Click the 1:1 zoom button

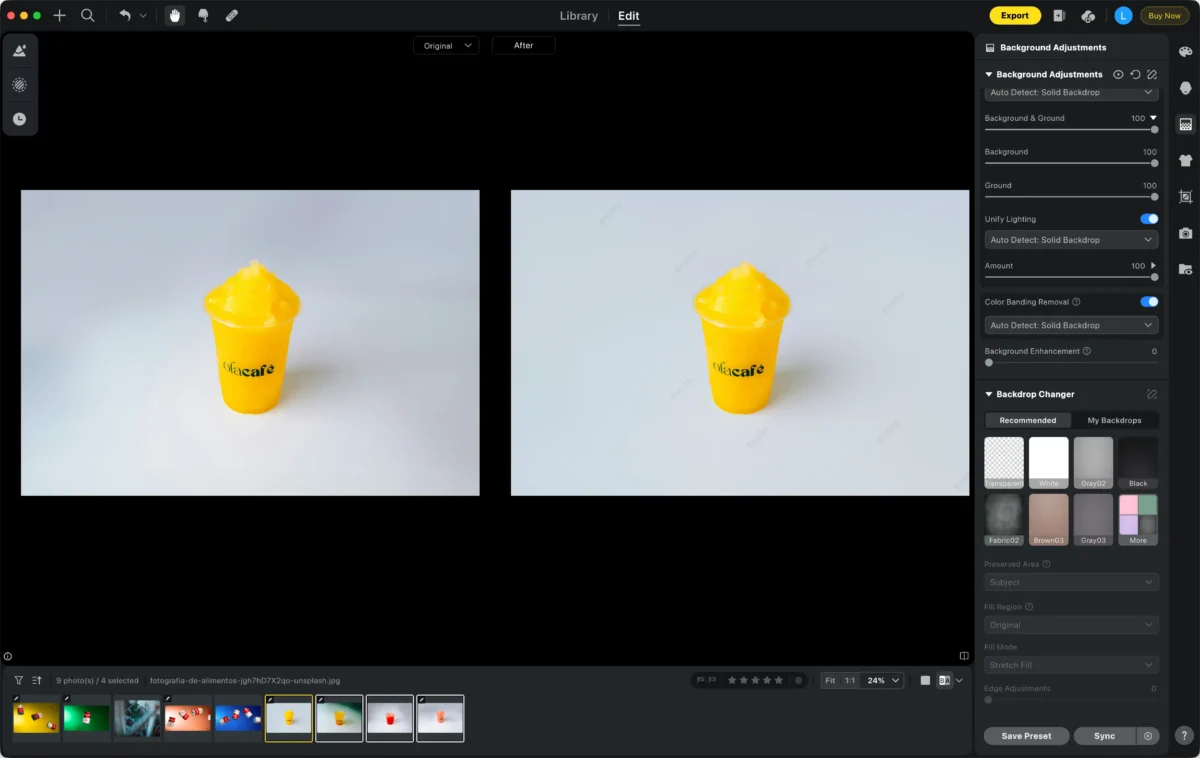(x=850, y=680)
